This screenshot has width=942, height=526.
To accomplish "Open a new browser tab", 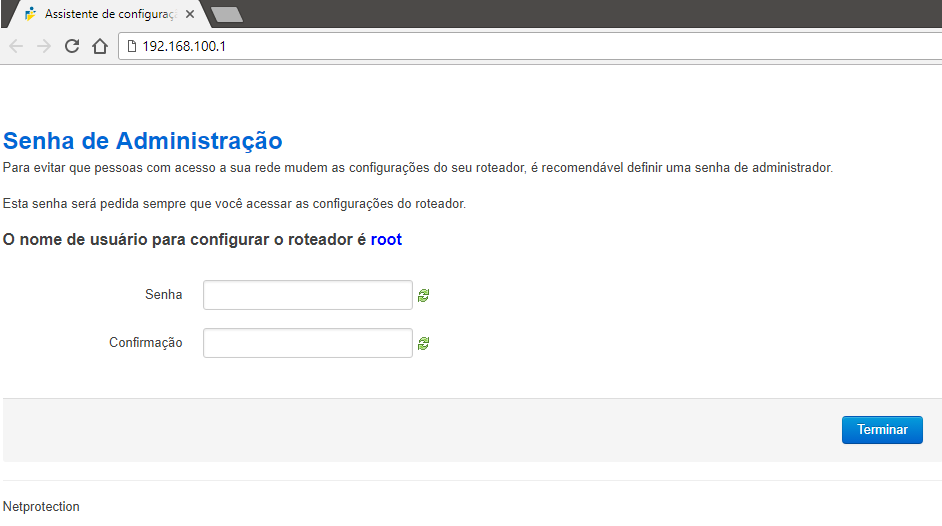I will (x=228, y=14).
